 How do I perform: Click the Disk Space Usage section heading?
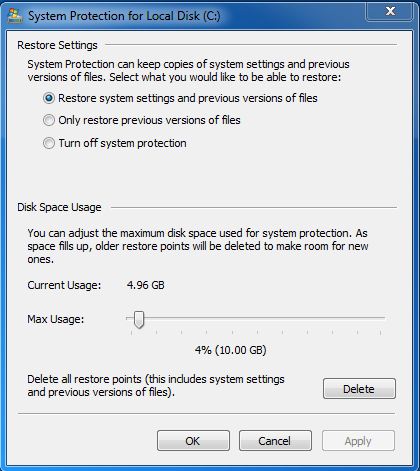pos(59,207)
